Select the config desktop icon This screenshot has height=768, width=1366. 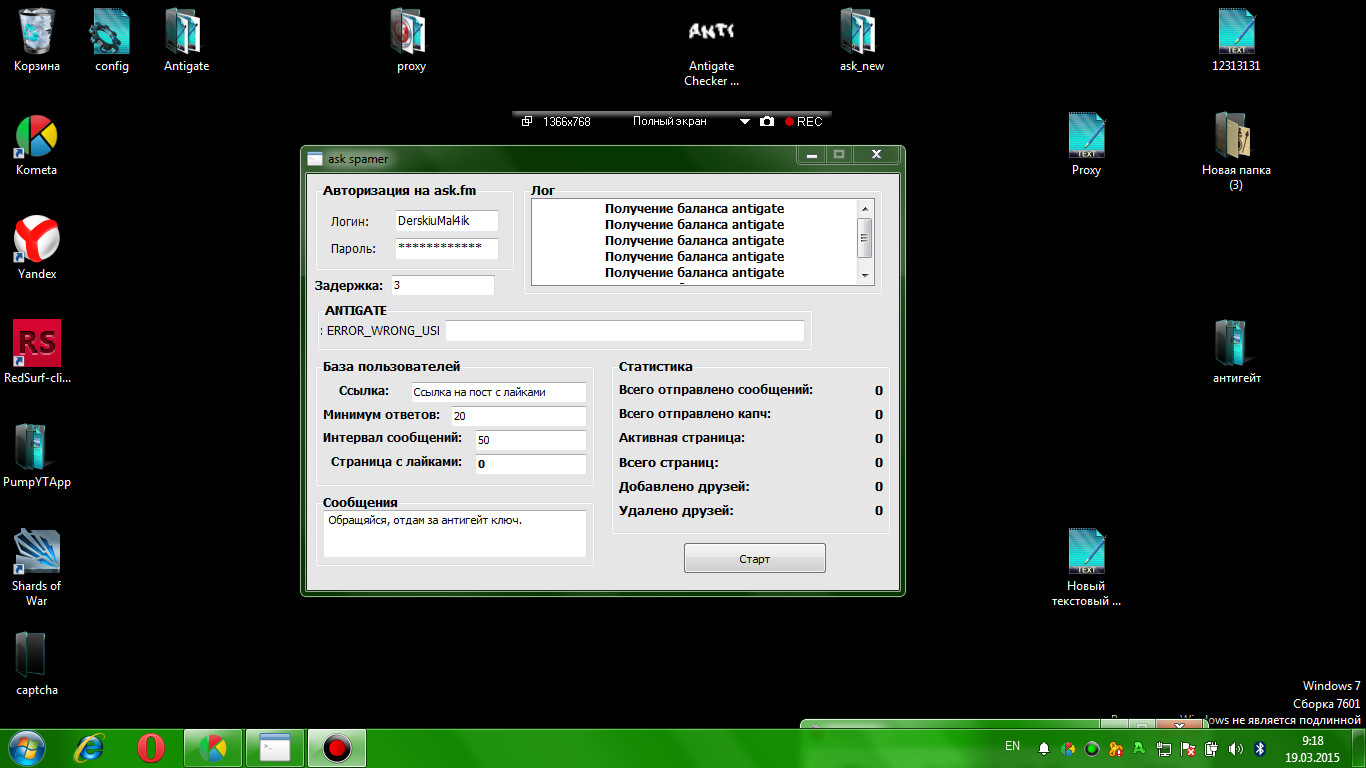[x=111, y=40]
